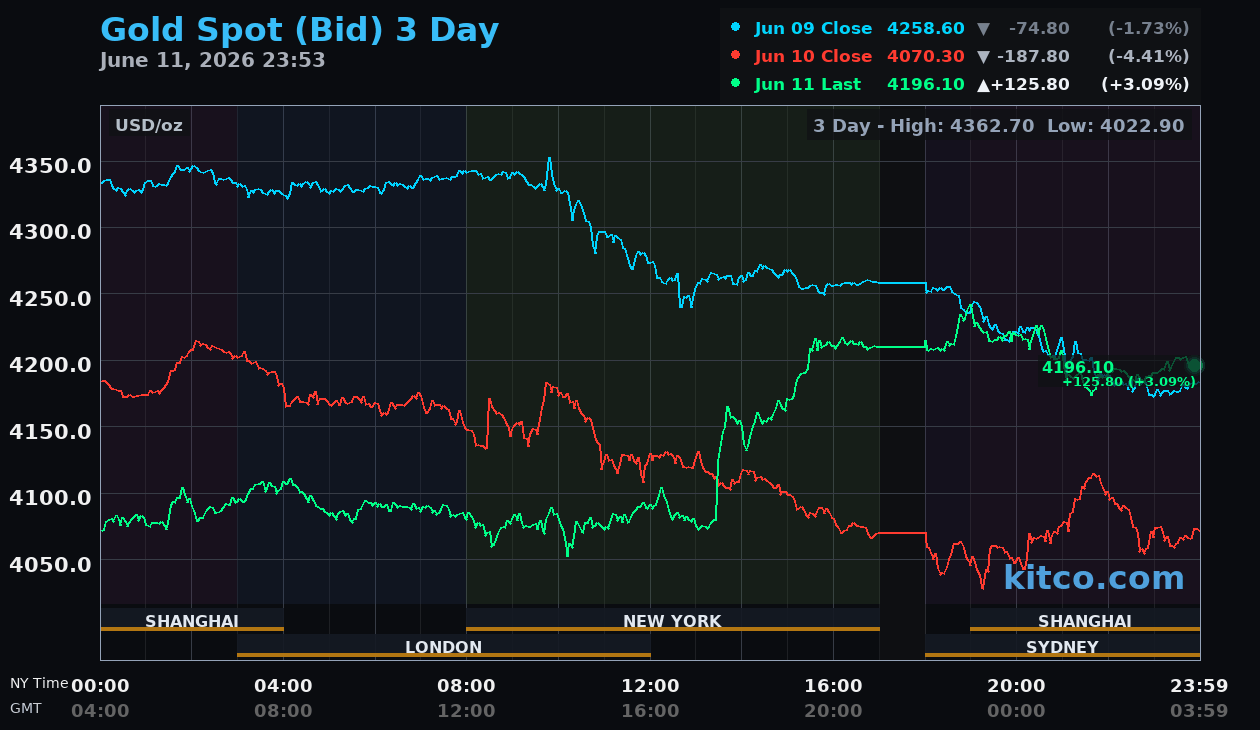This screenshot has height=730, width=1260.
Task: Click the SYDNEY session bar
Action: [x=1062, y=647]
